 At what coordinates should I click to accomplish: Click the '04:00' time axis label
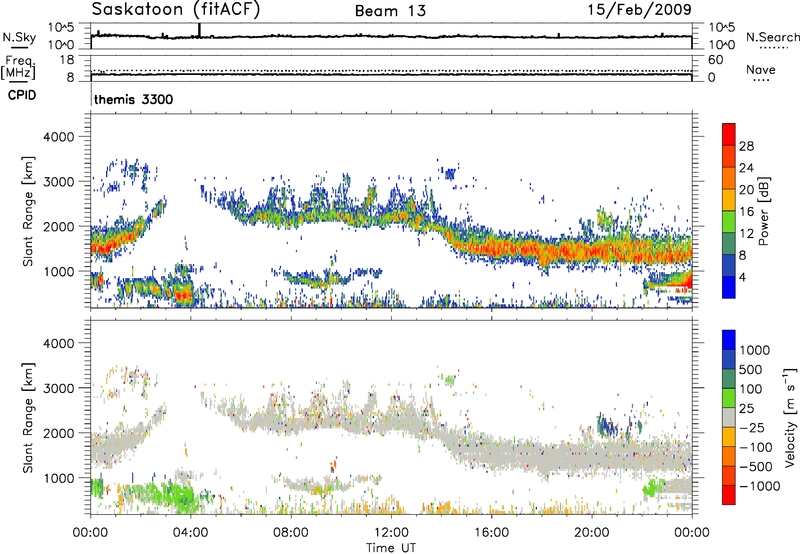click(190, 533)
